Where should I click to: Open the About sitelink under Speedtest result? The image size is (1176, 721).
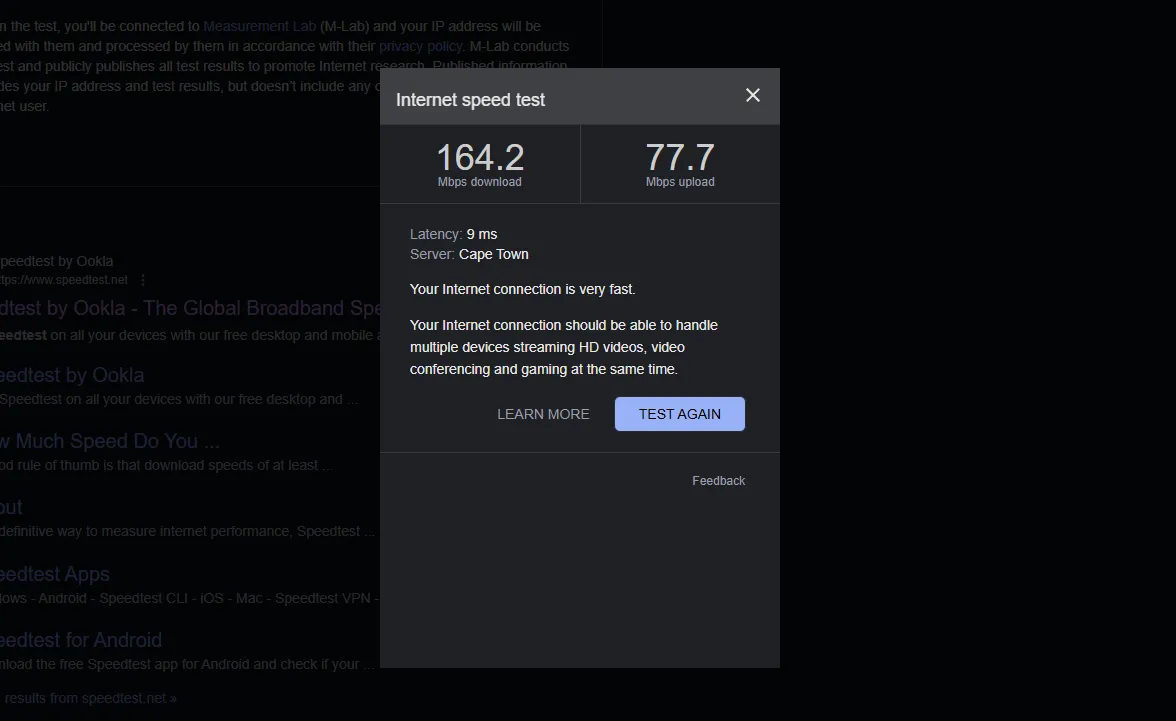click(11, 507)
